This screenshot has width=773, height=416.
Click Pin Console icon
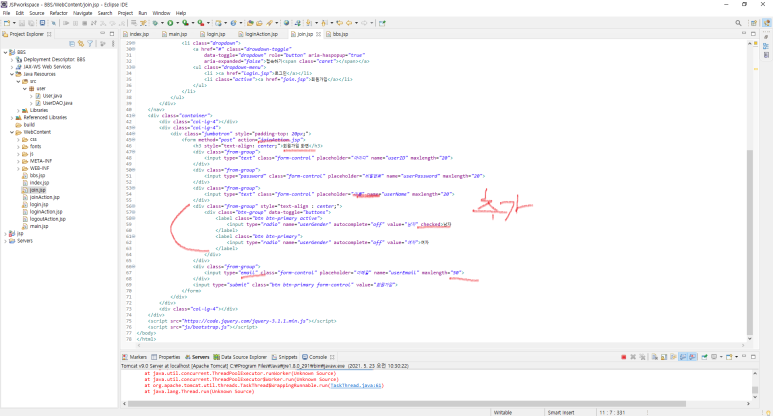coord(704,357)
